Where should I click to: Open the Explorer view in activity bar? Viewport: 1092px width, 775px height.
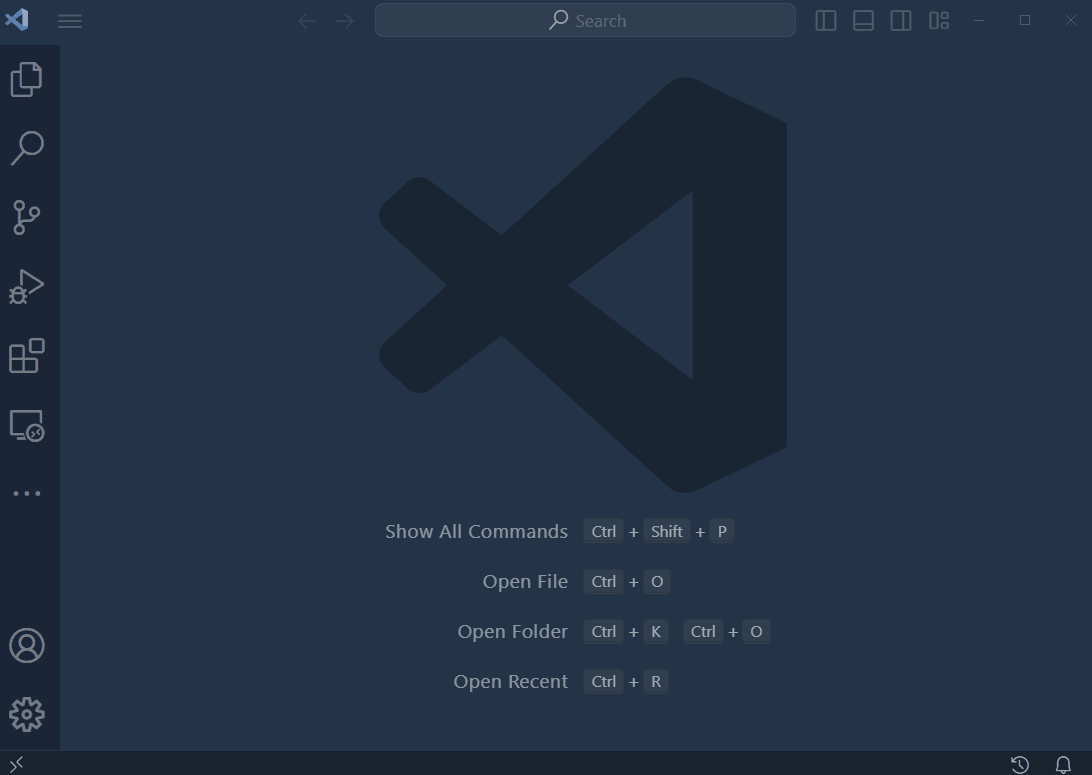coord(27,80)
